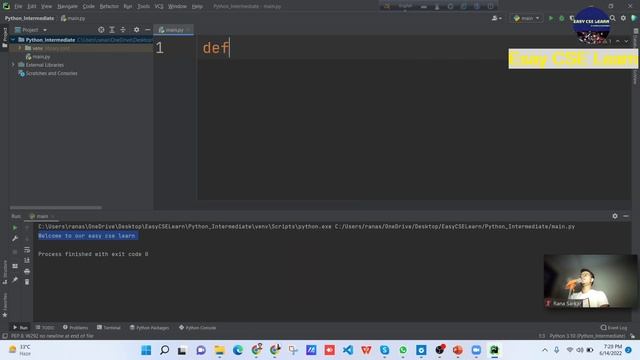The image size is (640, 360).
Task: Open the Refactor menu
Action: 109,6
